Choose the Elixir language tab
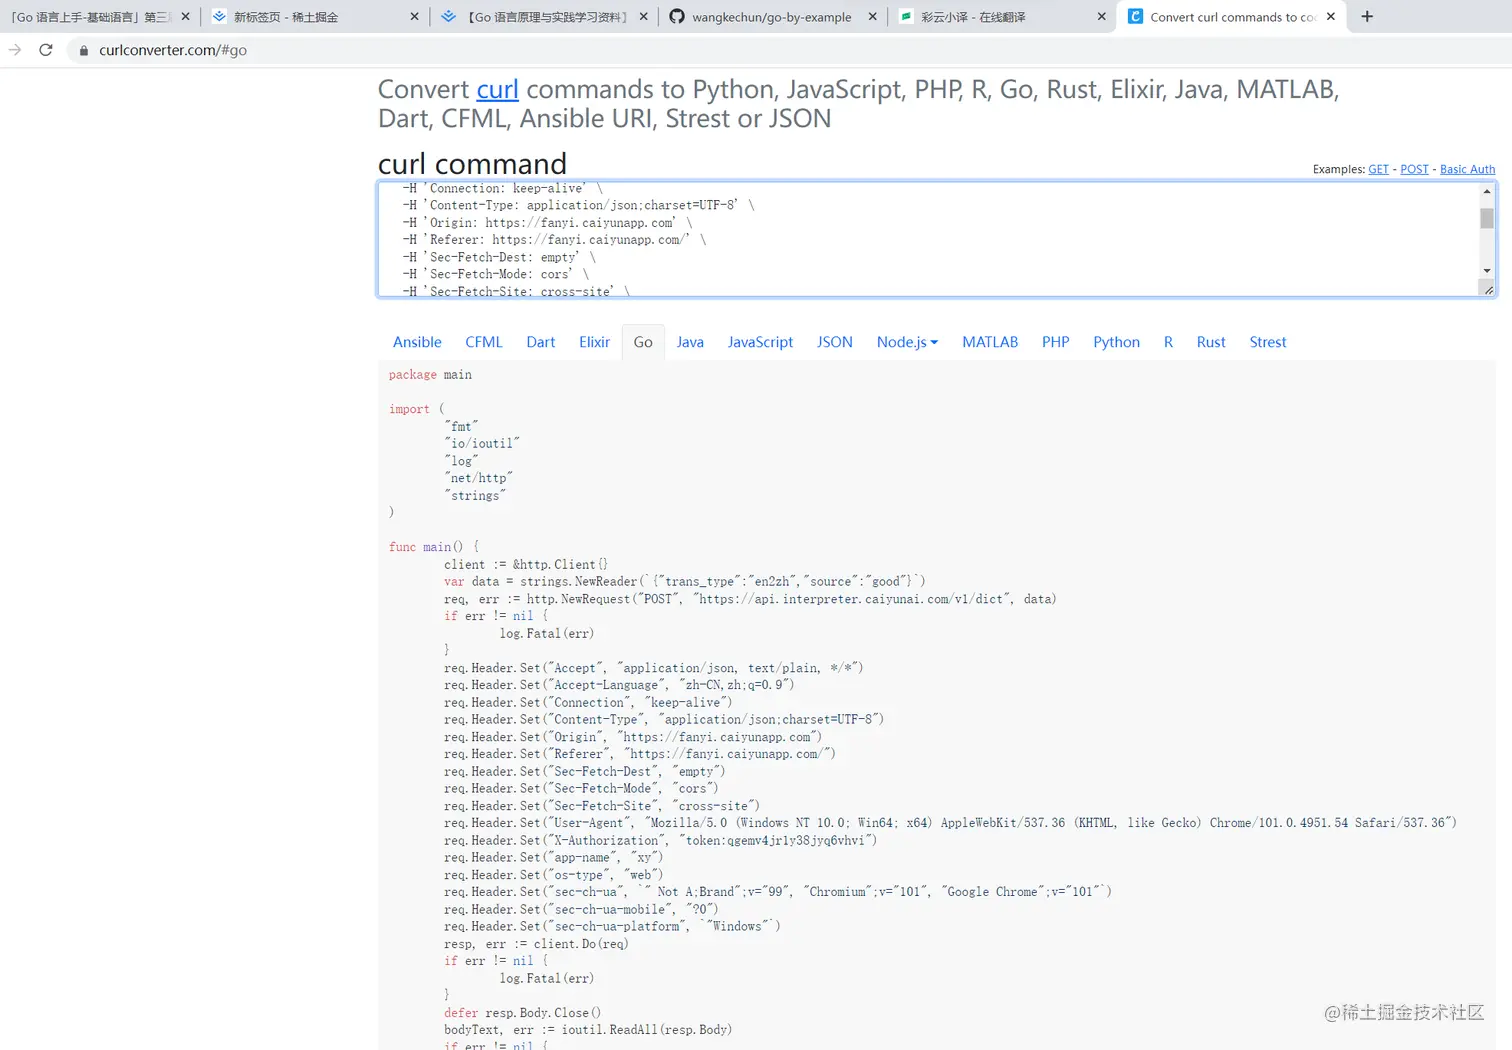Screen dimensions: 1512x1050 coord(594,342)
